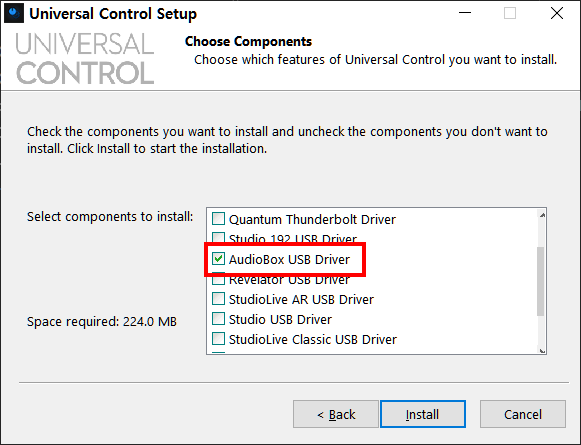This screenshot has height=445, width=581.
Task: Select the Quantum Thunderbolt Driver list item
Action: 304,219
